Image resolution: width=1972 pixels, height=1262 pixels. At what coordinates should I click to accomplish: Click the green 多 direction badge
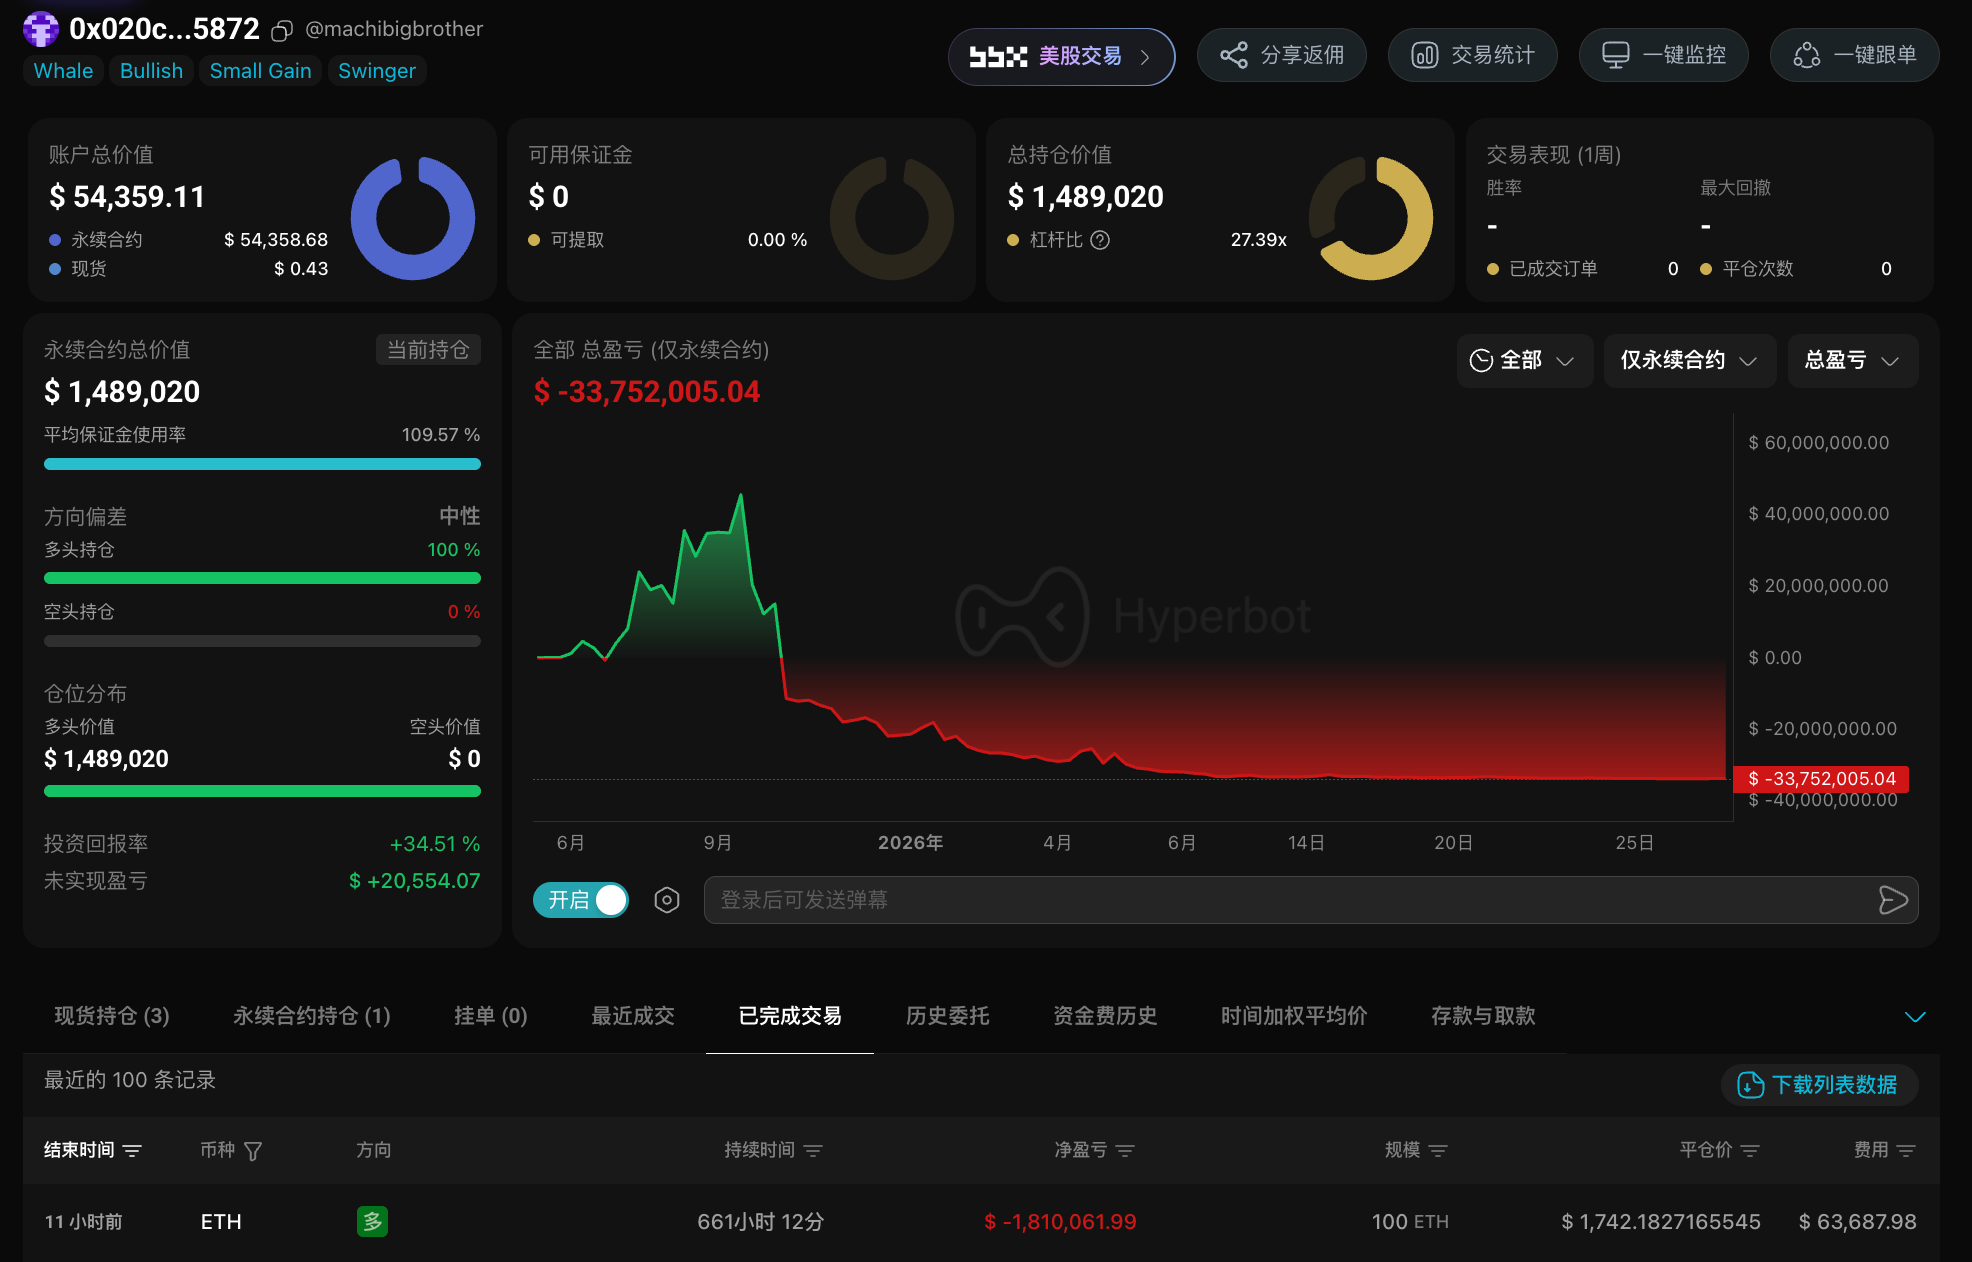coord(373,1222)
